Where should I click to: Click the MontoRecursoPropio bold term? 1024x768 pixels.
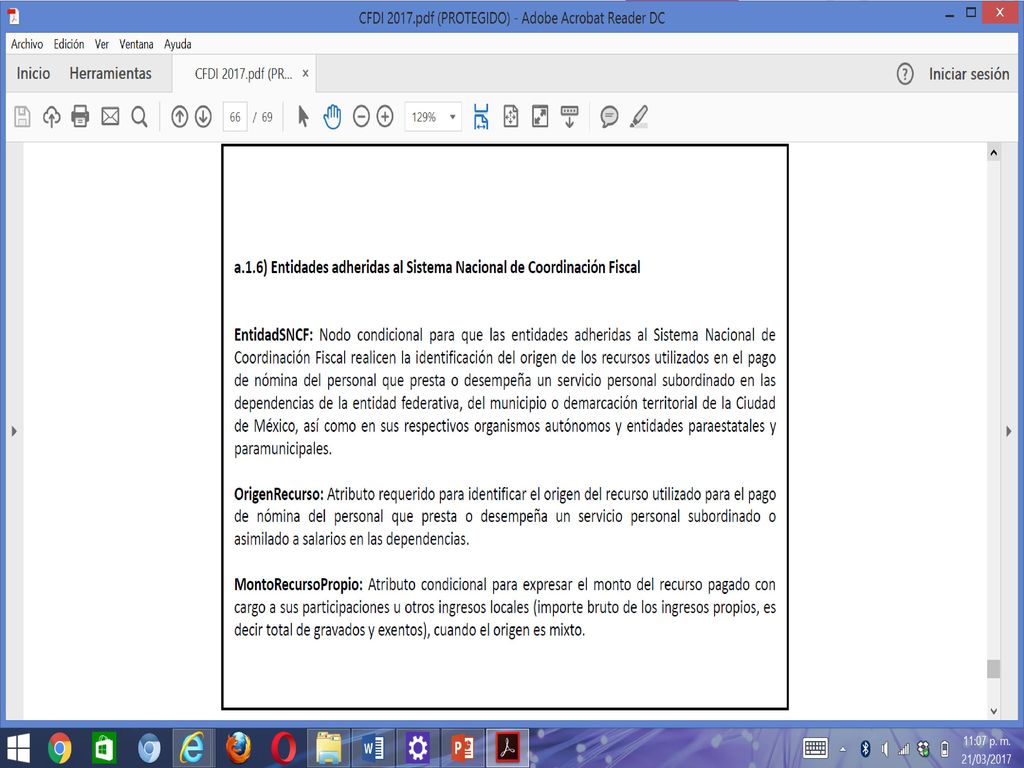298,585
